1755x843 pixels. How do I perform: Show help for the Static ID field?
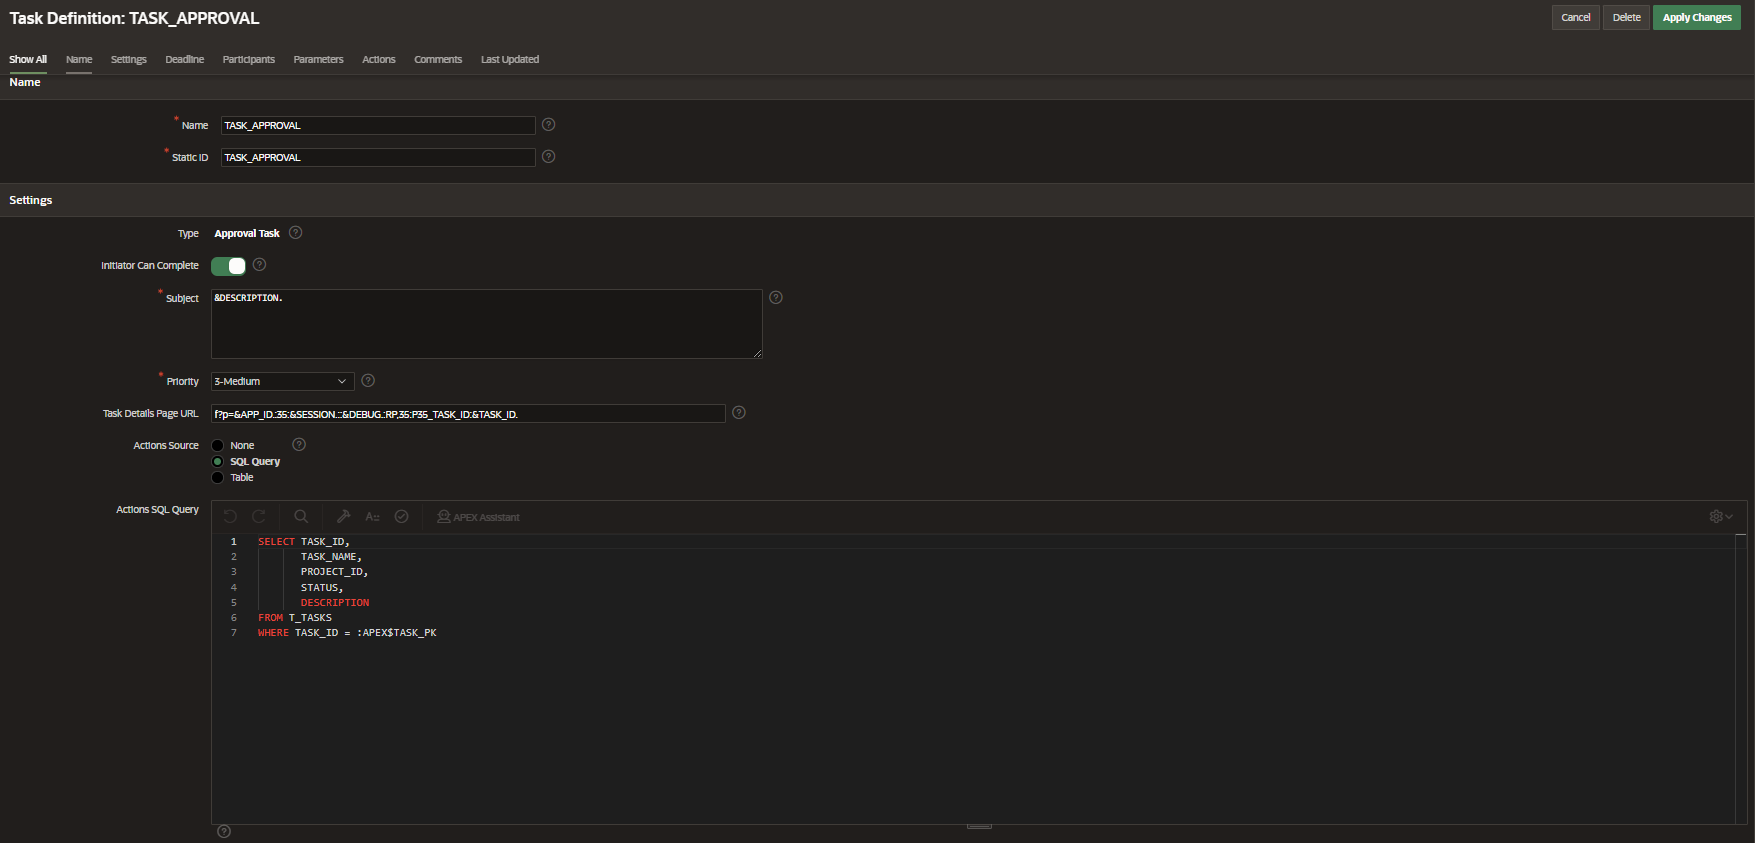(x=548, y=157)
